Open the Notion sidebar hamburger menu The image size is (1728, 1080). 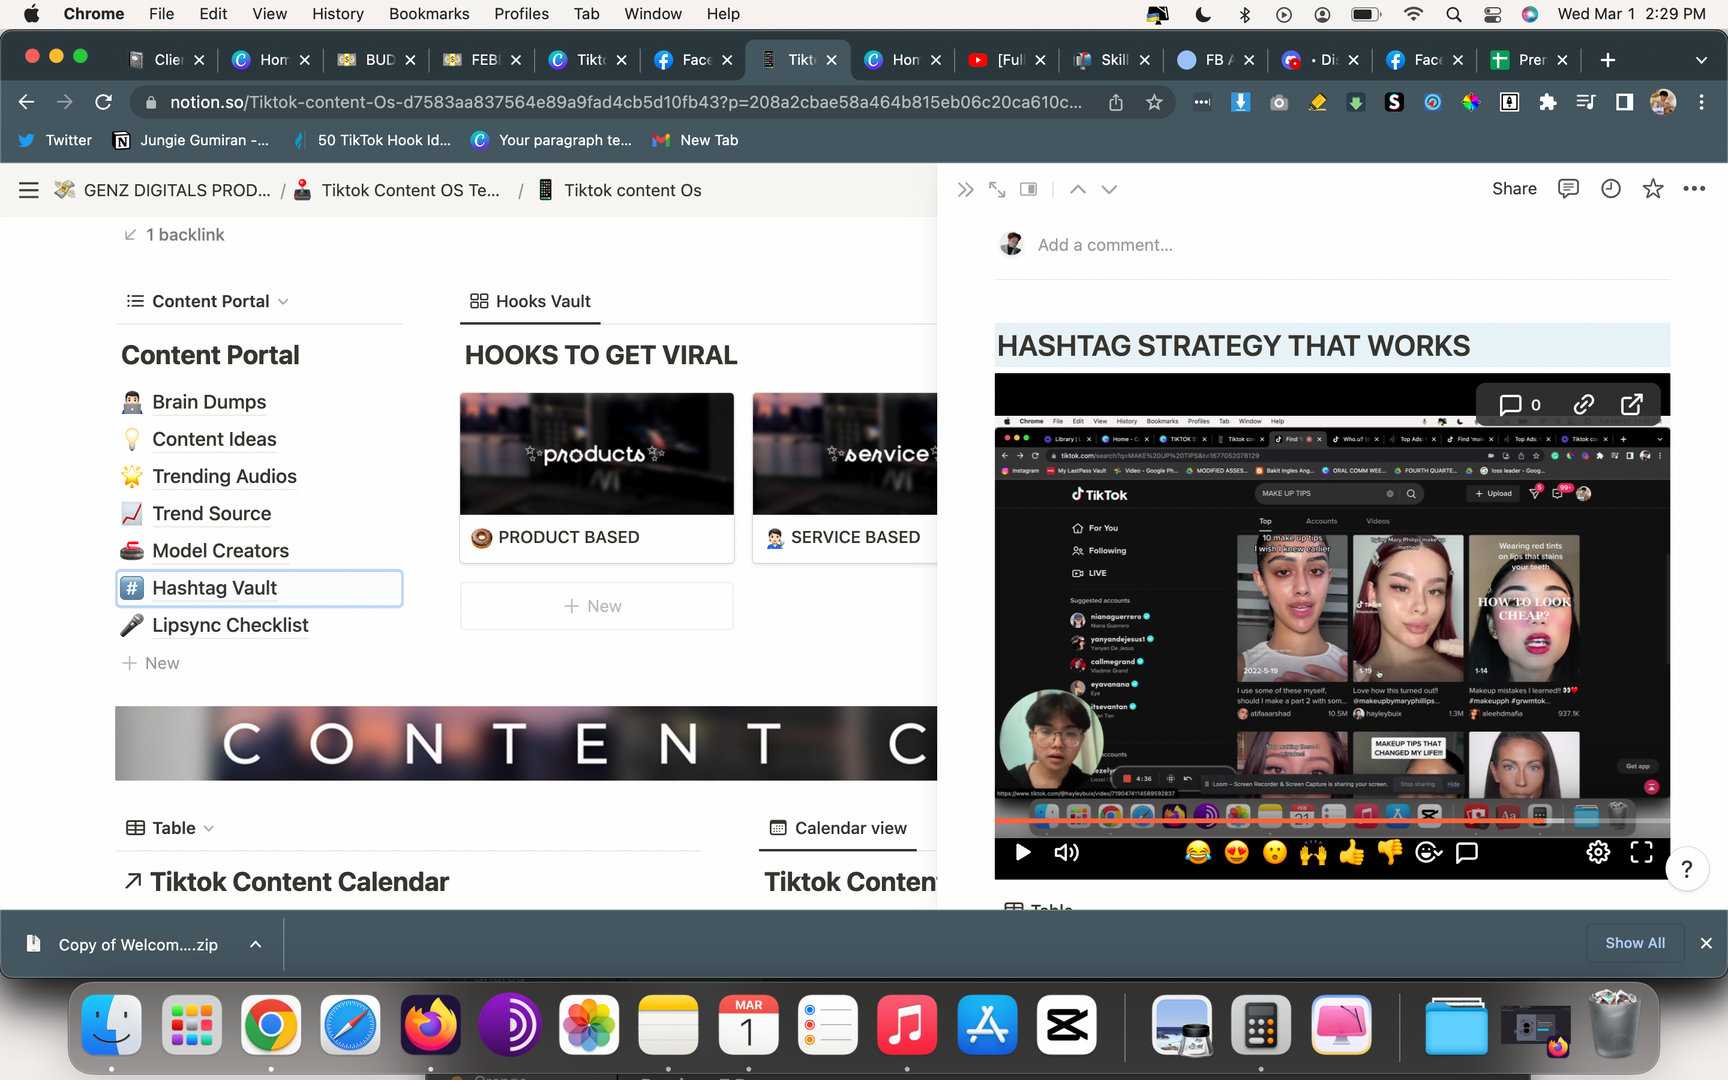[x=28, y=190]
